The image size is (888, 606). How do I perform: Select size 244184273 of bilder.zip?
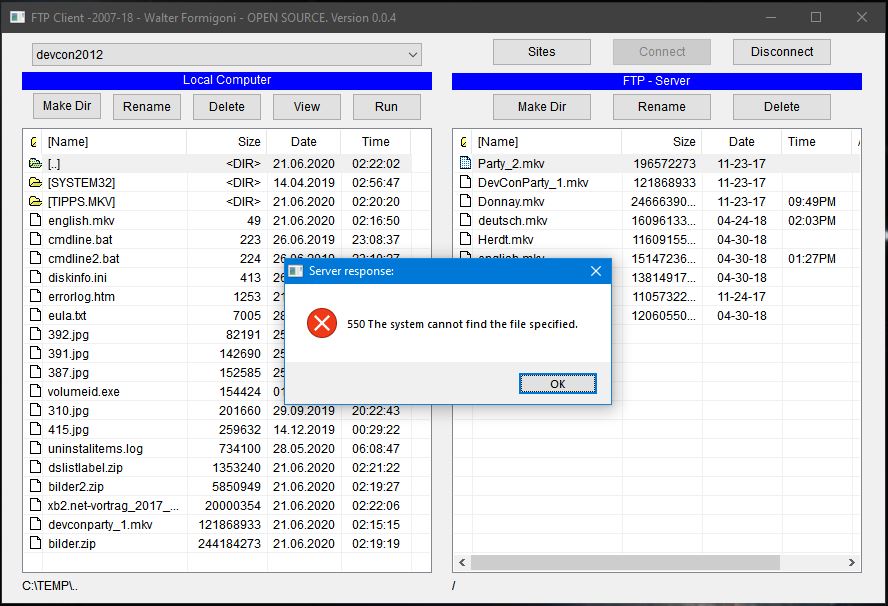point(229,543)
